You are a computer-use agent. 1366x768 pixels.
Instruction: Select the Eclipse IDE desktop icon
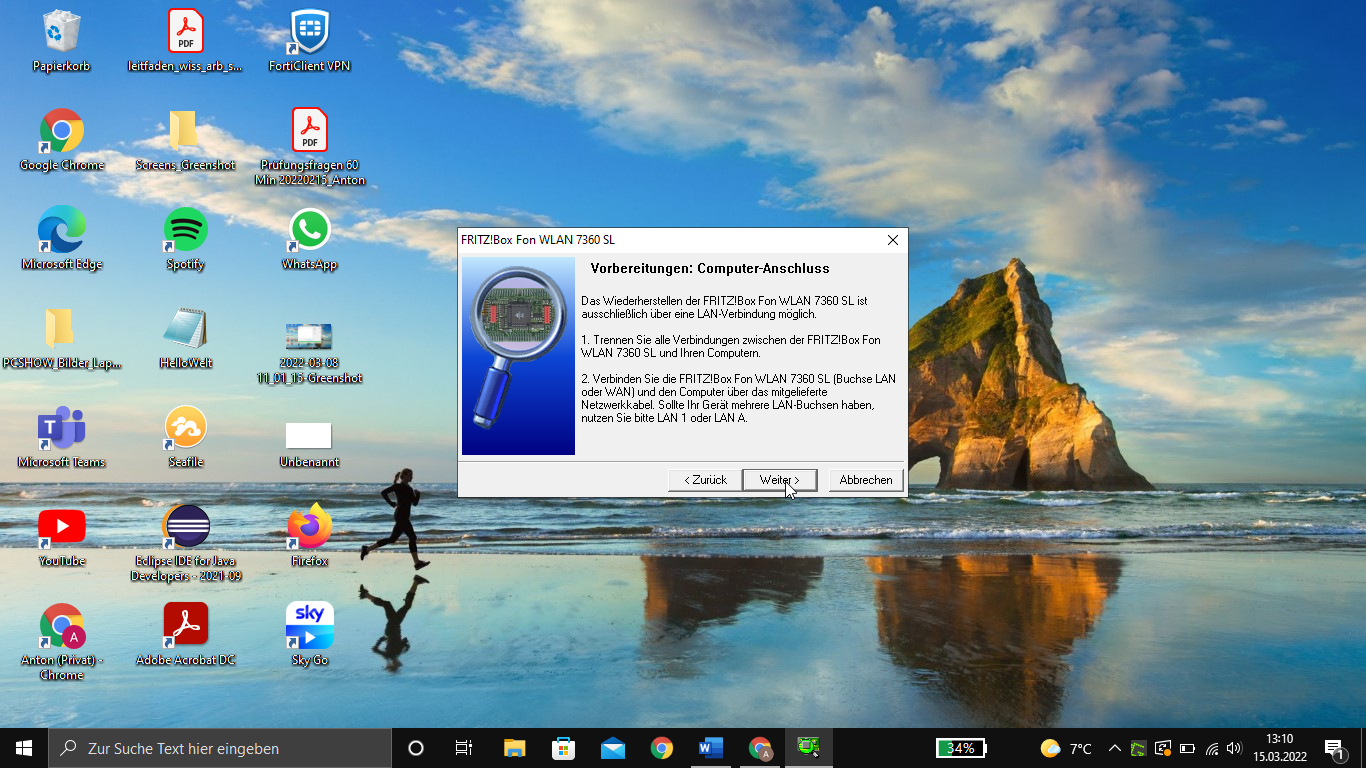[185, 527]
